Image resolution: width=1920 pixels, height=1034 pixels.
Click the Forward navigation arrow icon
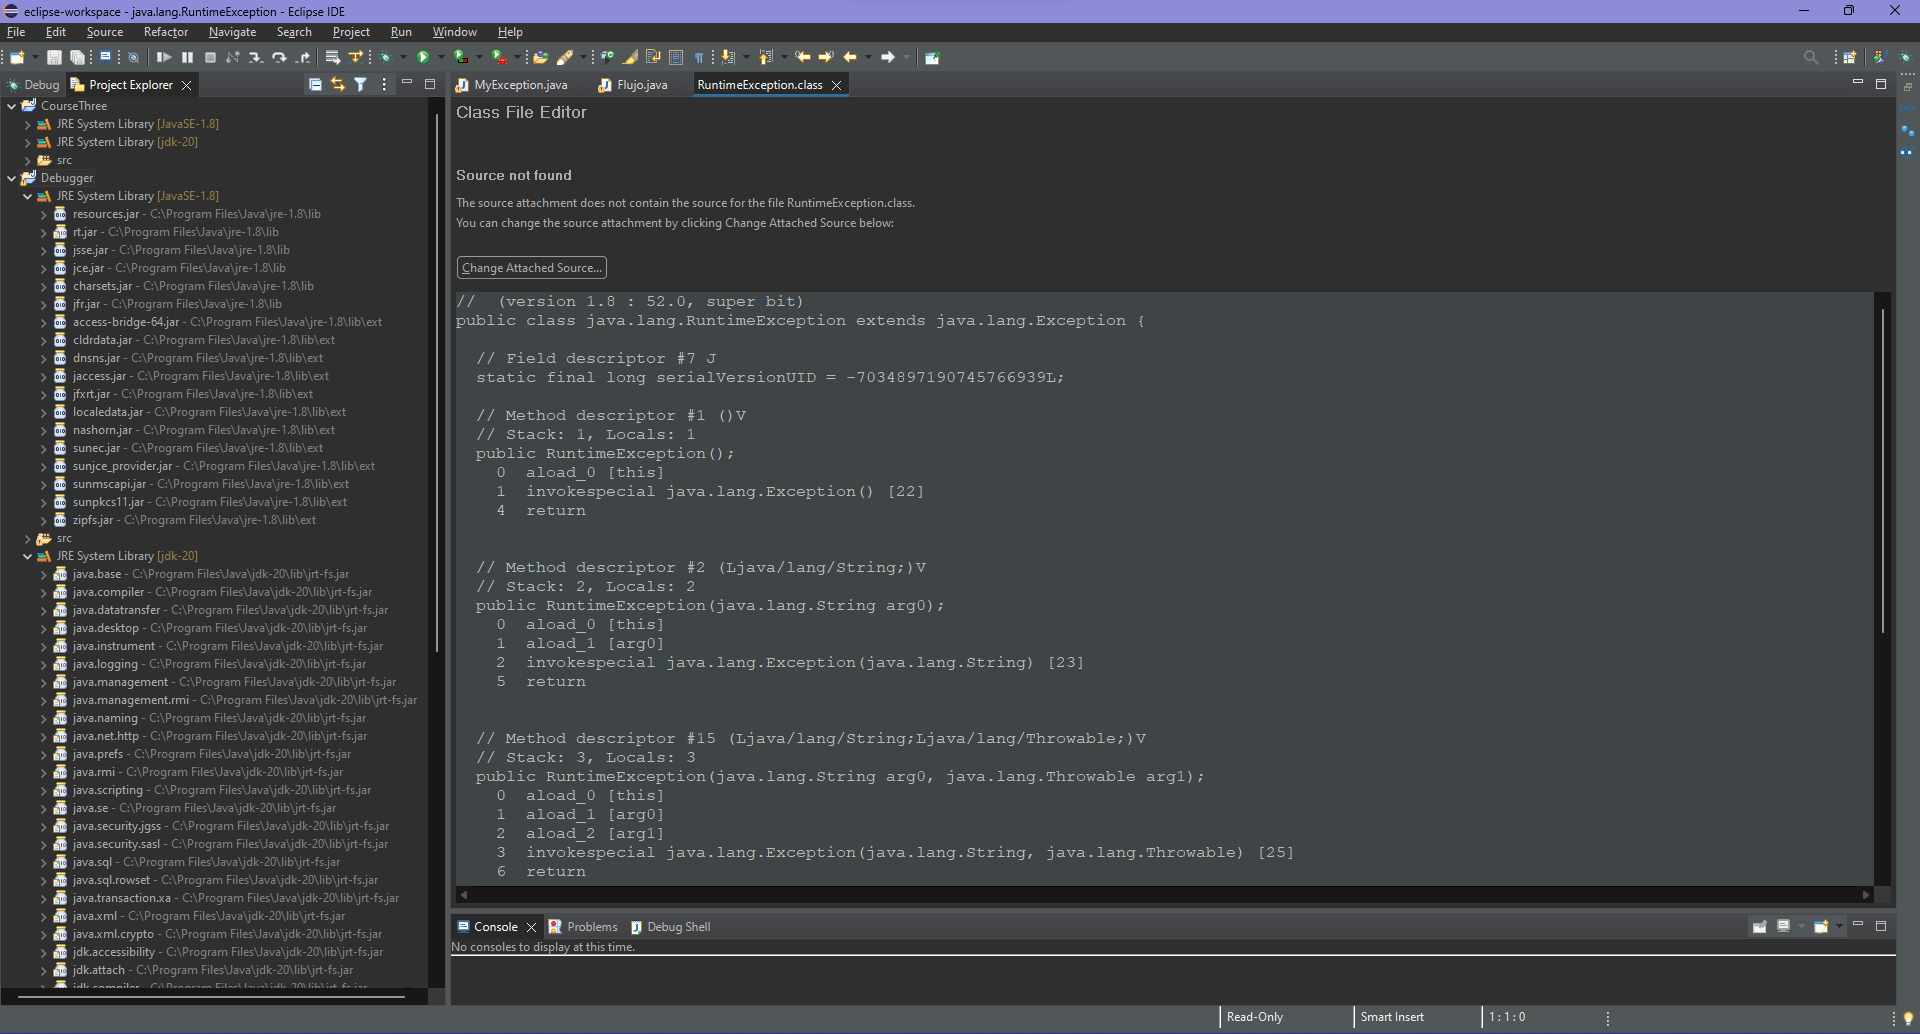(888, 57)
